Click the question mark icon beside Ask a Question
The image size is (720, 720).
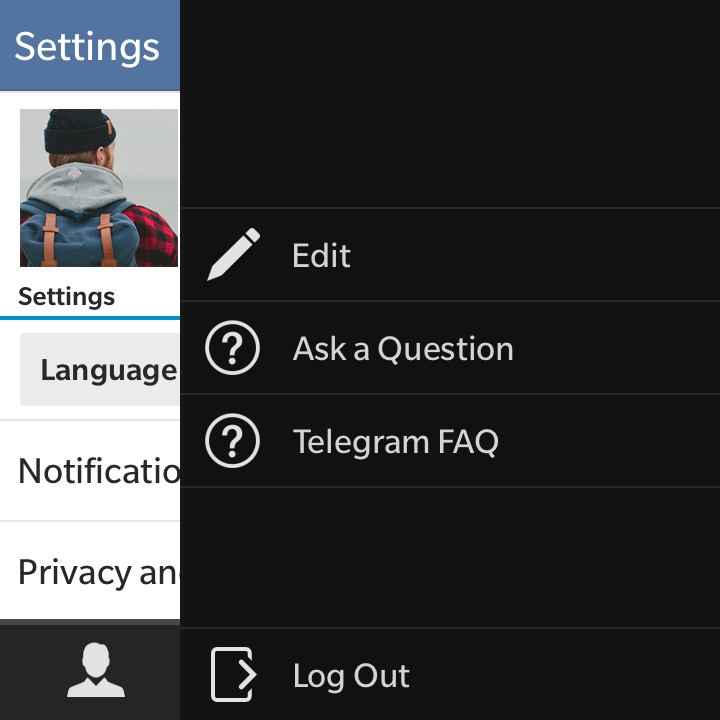coord(232,348)
